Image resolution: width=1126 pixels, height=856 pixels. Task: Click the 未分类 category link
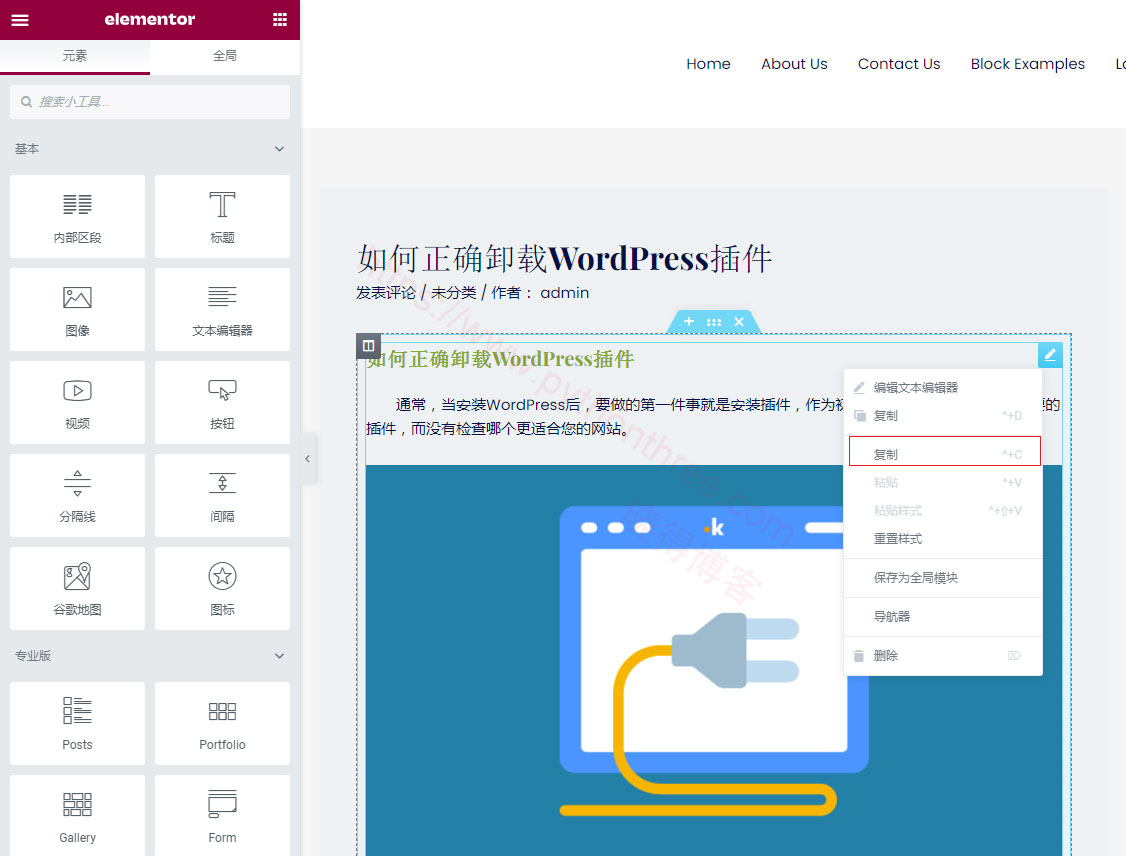pyautogui.click(x=454, y=293)
